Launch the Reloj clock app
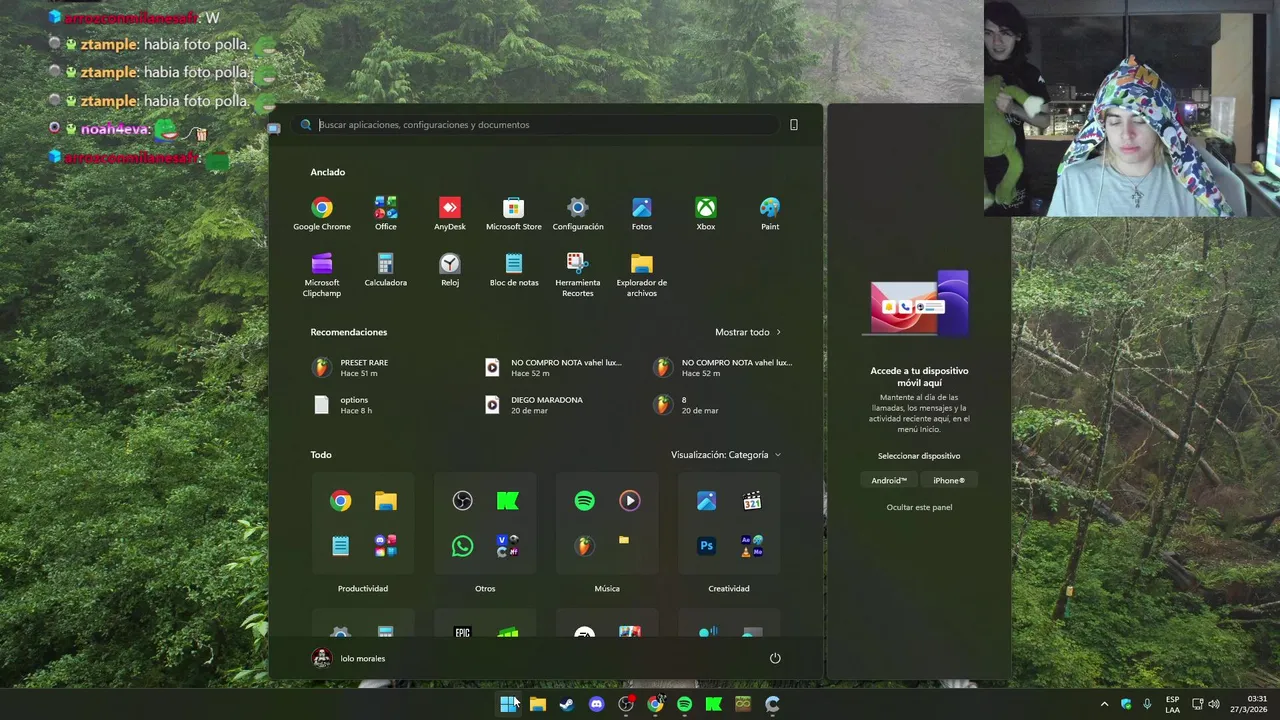The image size is (1280, 720). pyautogui.click(x=450, y=270)
